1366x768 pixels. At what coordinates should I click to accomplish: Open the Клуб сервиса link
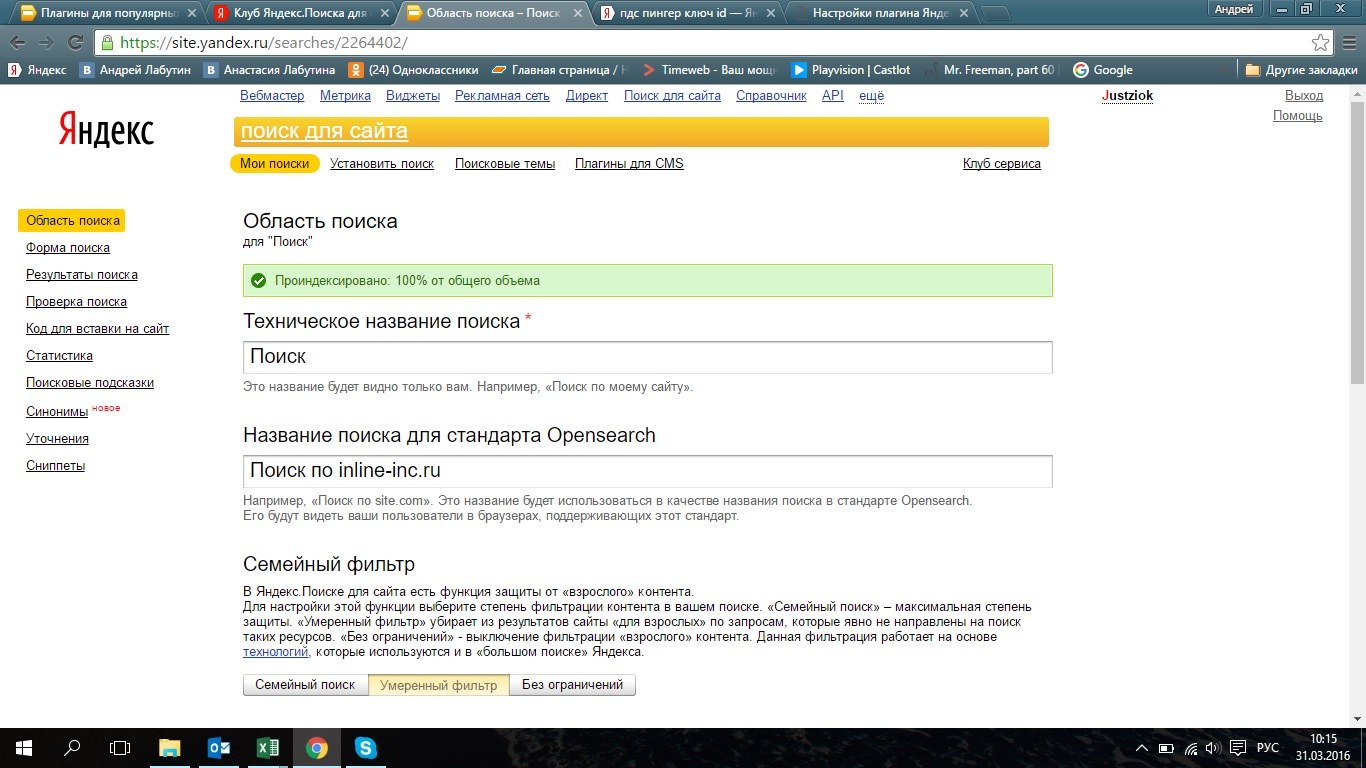(1001, 164)
